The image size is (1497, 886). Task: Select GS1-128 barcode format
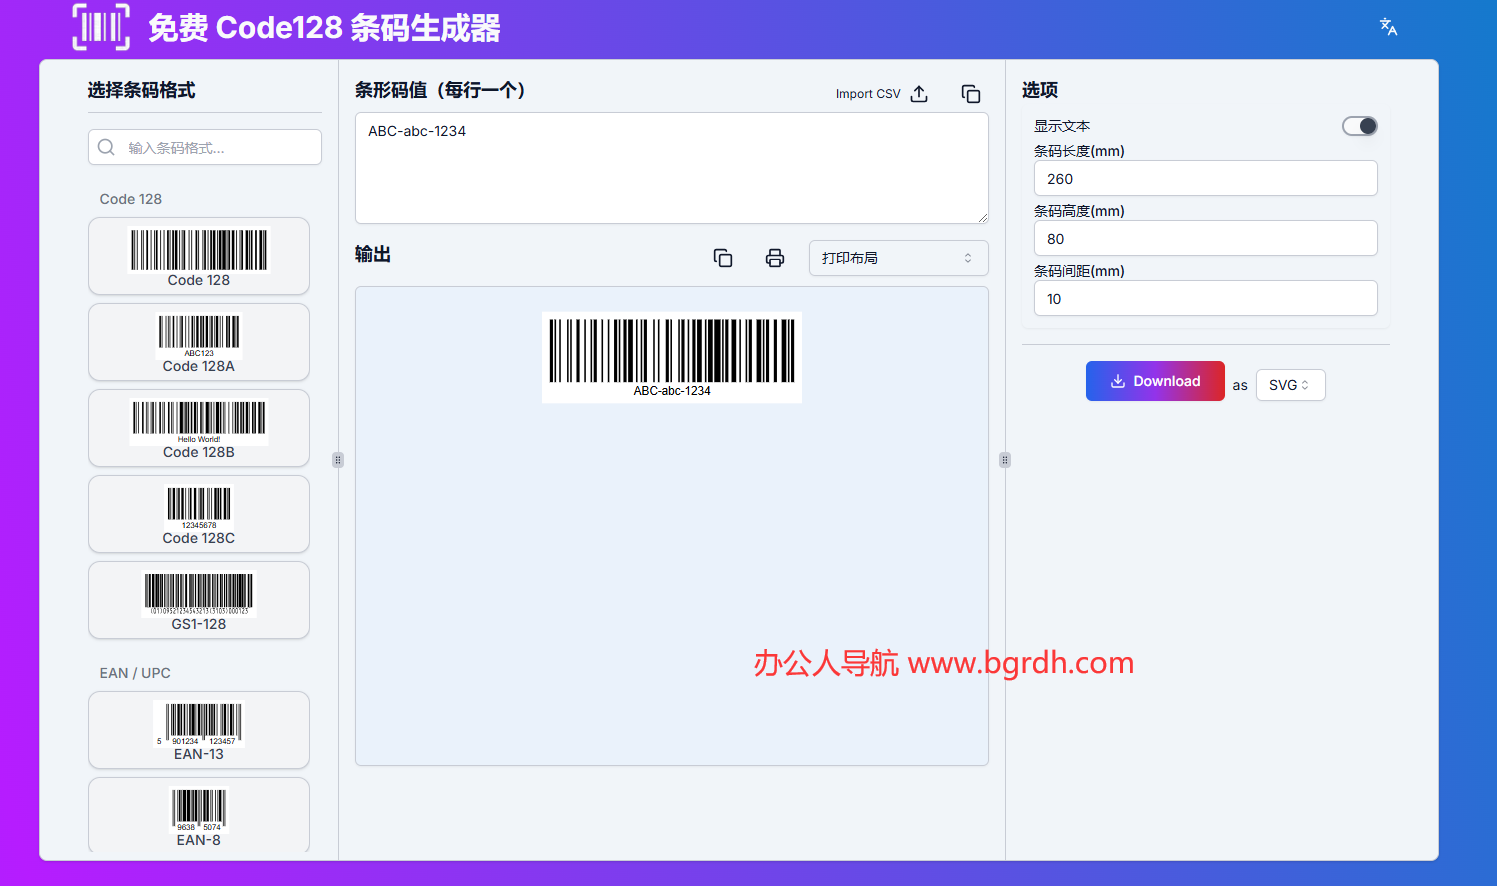pos(199,600)
